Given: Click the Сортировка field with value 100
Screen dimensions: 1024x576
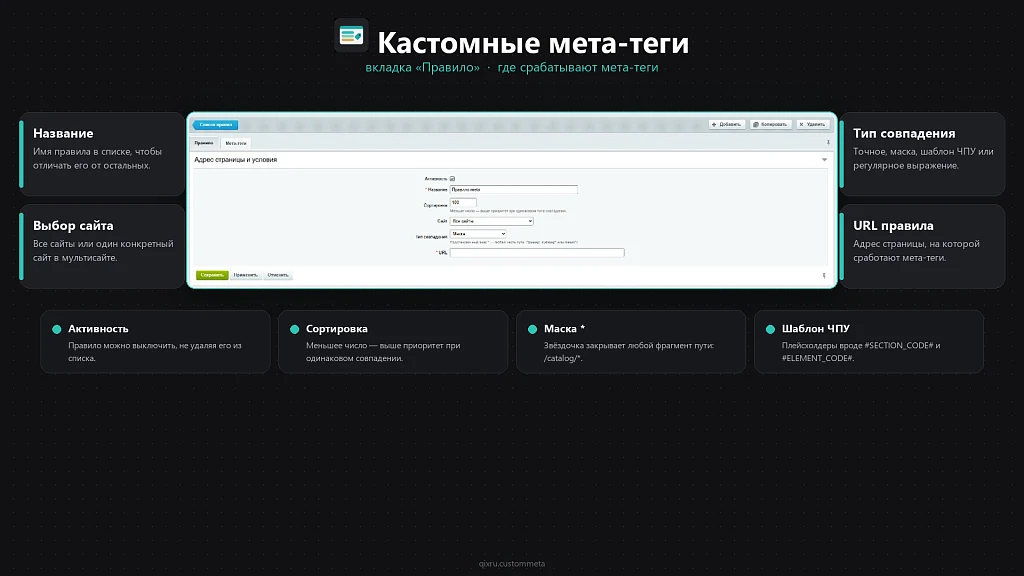Looking at the screenshot, I should [463, 202].
